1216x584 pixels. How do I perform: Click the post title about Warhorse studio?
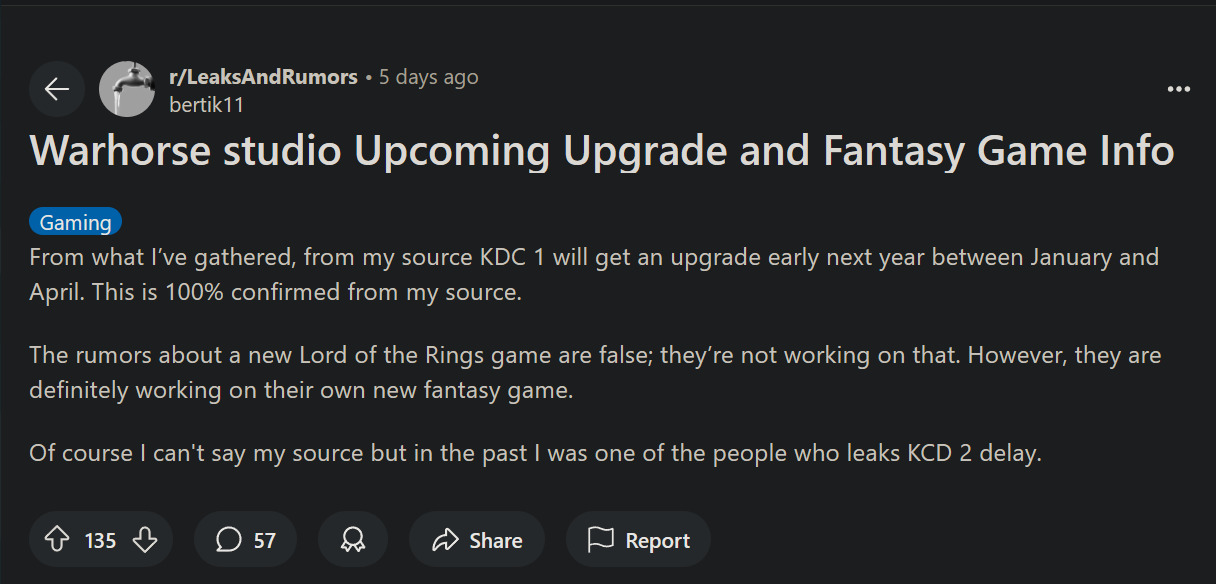(x=602, y=151)
